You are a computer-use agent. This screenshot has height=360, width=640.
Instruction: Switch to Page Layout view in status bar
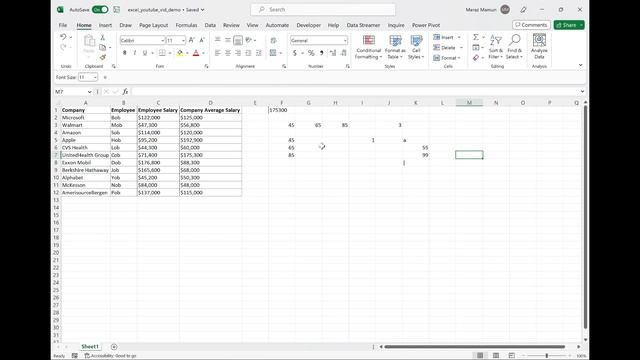[496, 356]
